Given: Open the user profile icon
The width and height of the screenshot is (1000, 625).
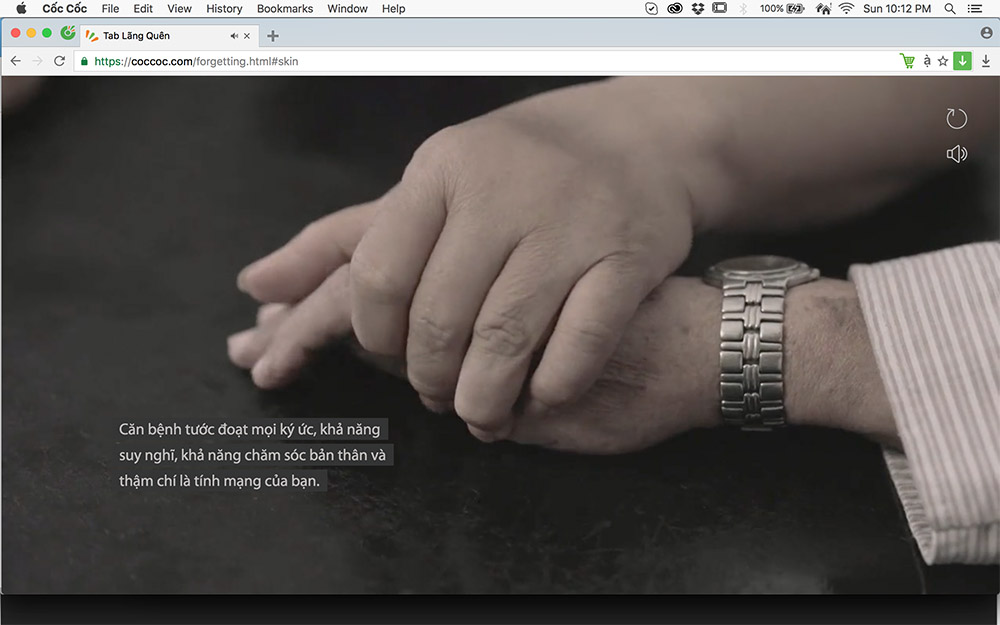Looking at the screenshot, I should [986, 33].
